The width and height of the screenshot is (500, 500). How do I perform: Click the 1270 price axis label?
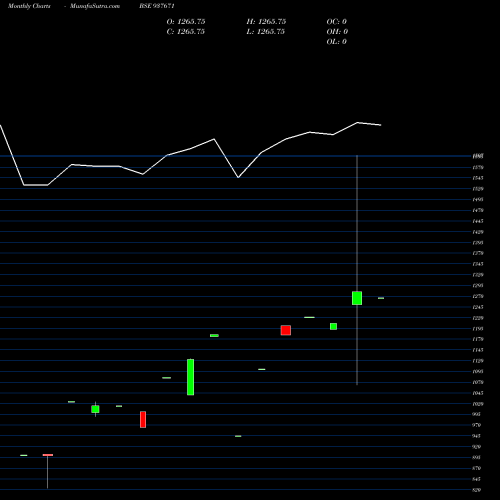click(x=478, y=296)
